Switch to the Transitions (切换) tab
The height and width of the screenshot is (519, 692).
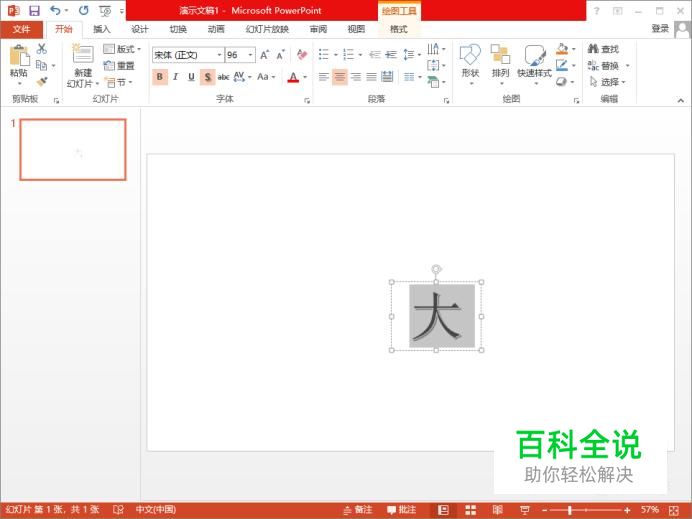click(x=178, y=29)
